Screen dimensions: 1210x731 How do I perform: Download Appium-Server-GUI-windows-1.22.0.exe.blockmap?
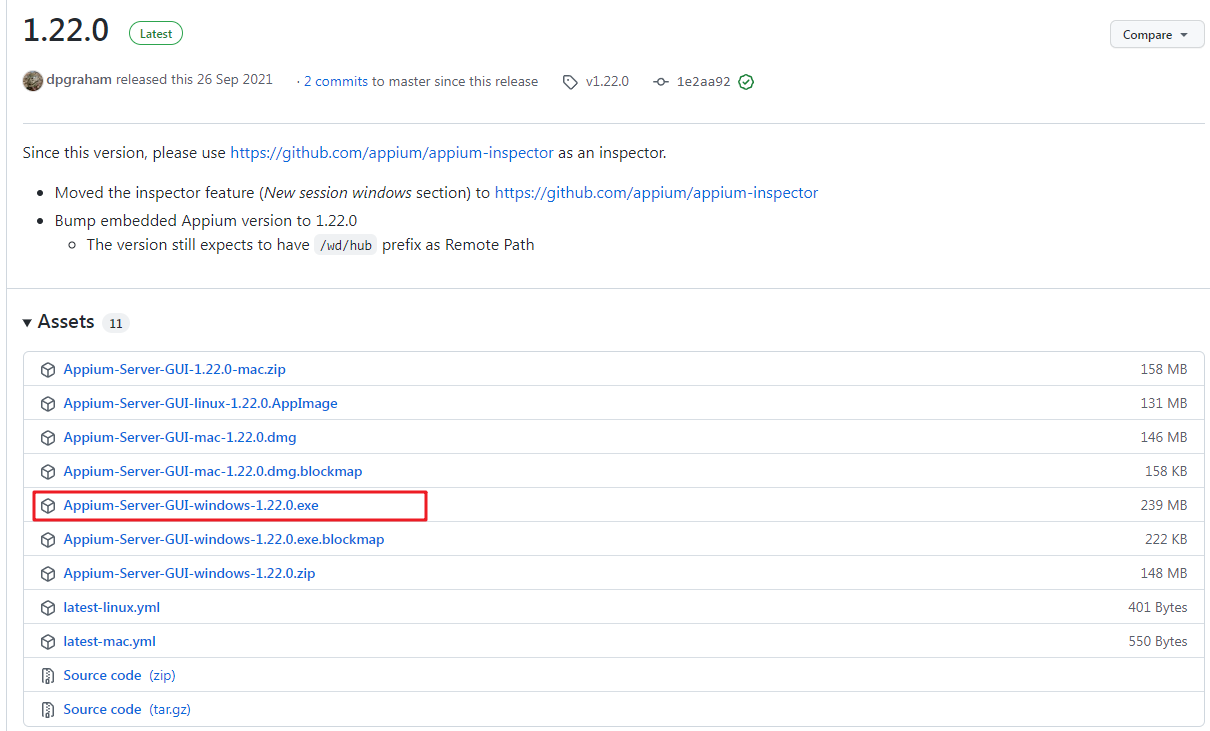(224, 539)
